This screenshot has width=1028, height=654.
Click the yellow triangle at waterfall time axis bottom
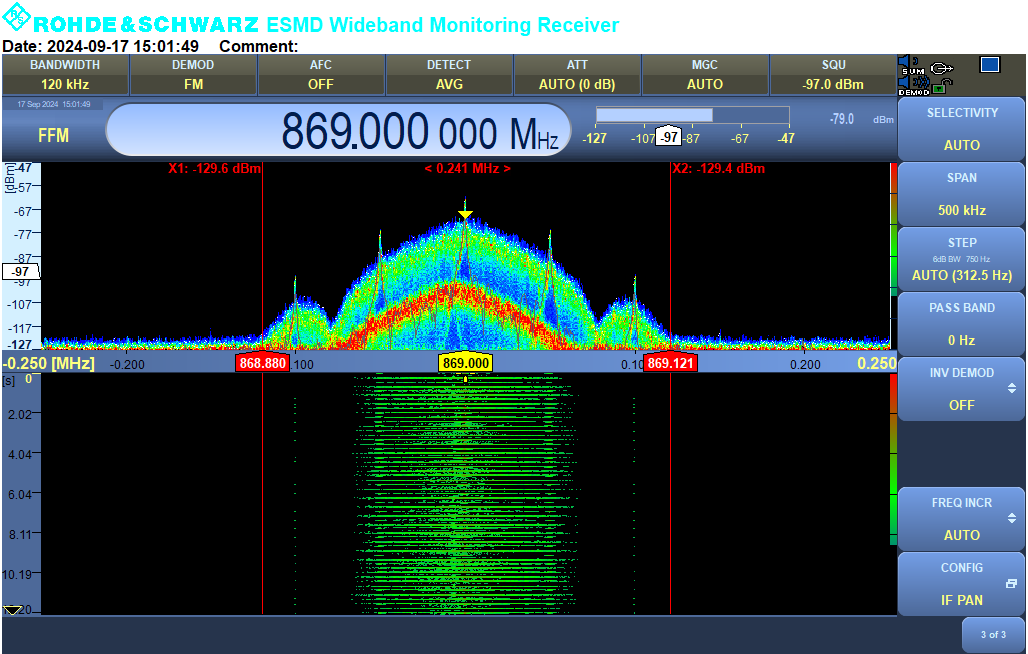click(x=11, y=610)
